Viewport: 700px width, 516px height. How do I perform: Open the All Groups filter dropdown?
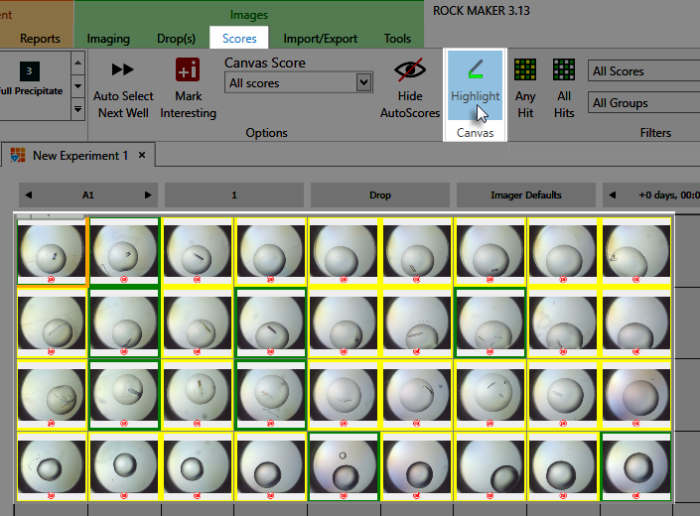tap(643, 103)
